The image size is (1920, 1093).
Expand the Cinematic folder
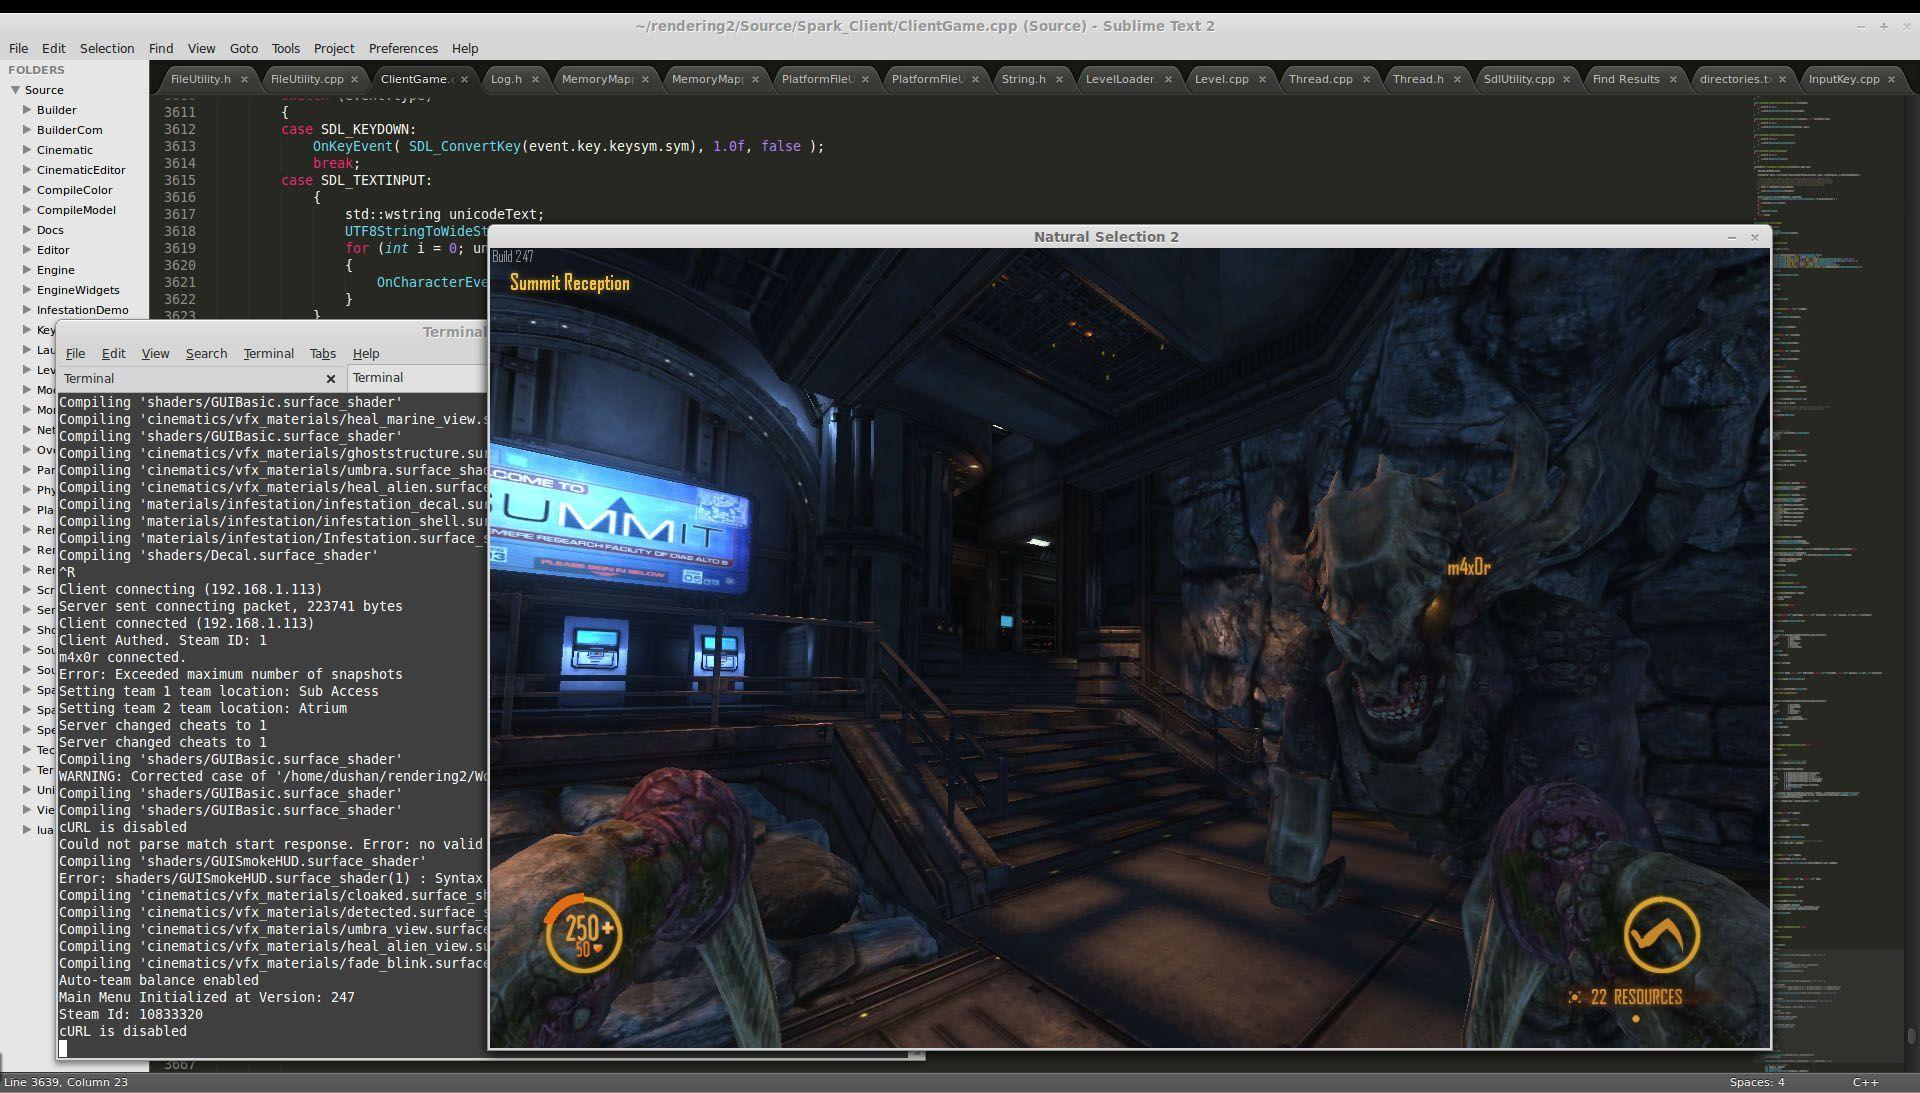27,150
